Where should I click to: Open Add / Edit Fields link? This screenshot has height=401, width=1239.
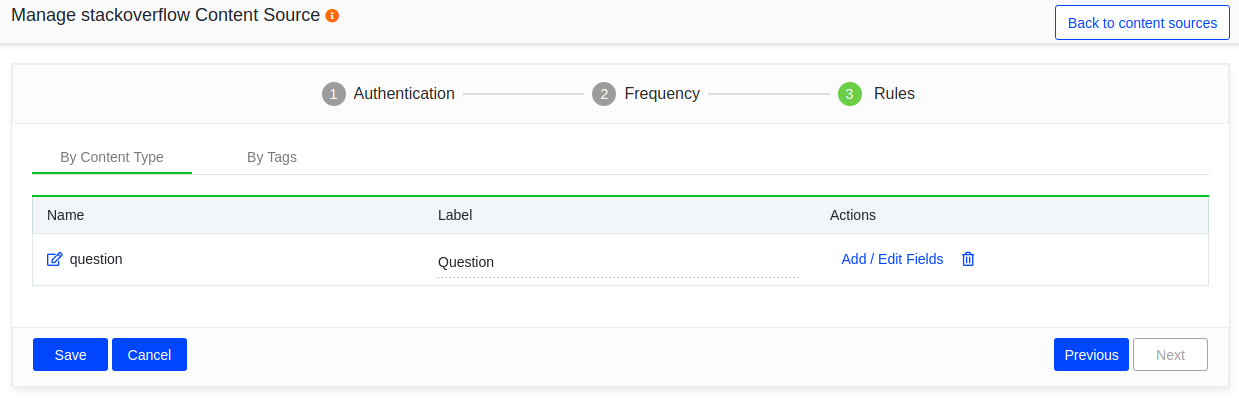[x=892, y=259]
